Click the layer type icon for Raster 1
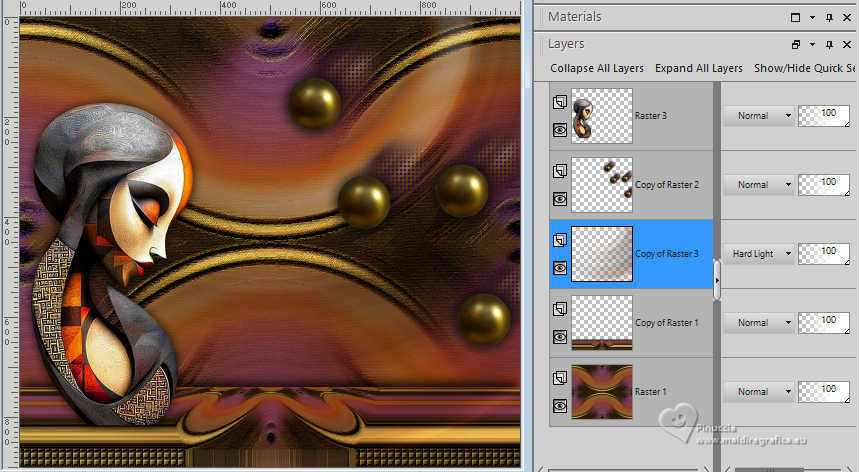The image size is (859, 472). [559, 378]
